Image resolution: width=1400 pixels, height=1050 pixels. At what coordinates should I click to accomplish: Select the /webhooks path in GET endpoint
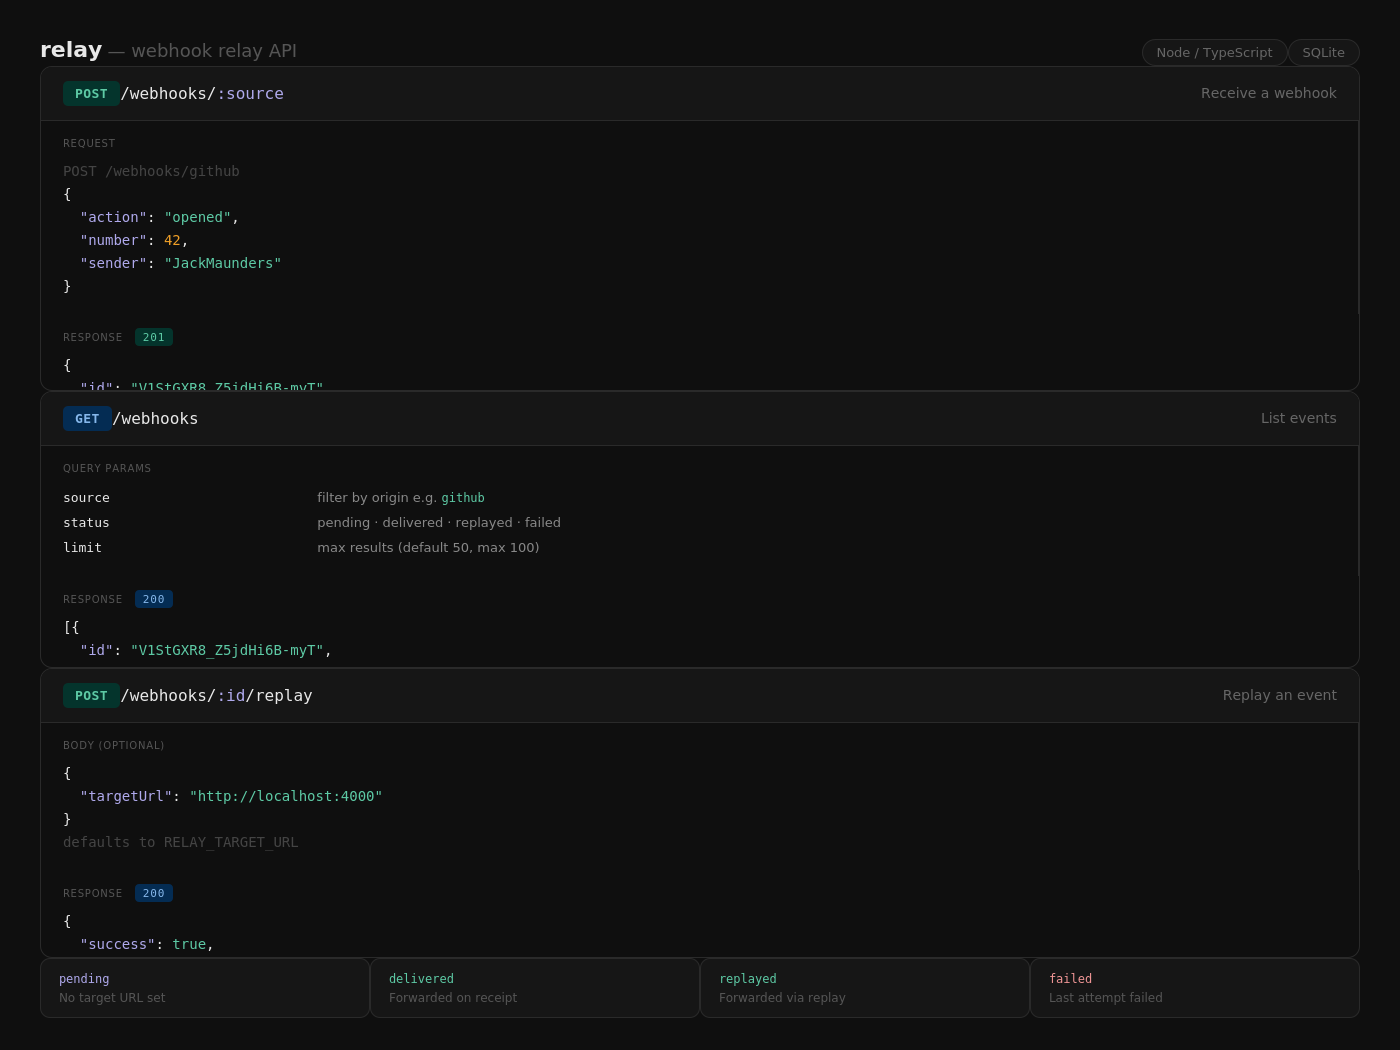click(x=155, y=419)
